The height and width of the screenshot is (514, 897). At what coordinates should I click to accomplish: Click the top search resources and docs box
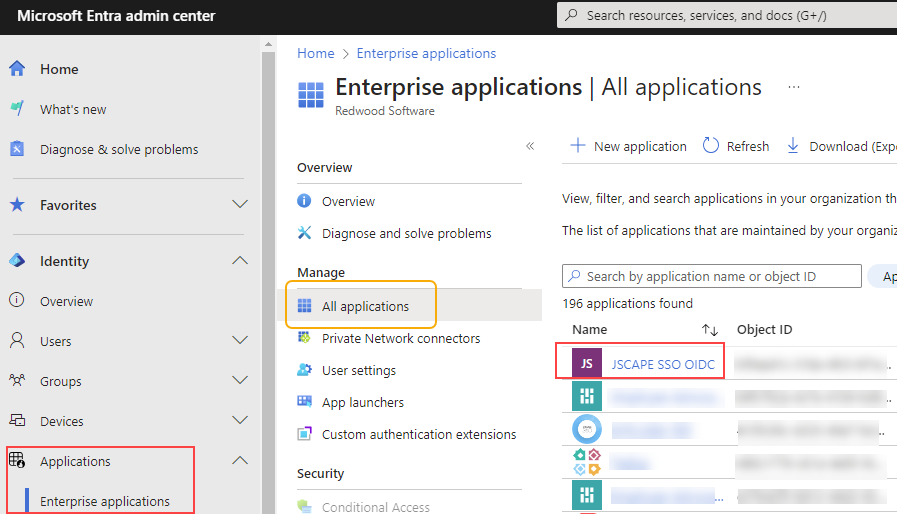pos(727,15)
